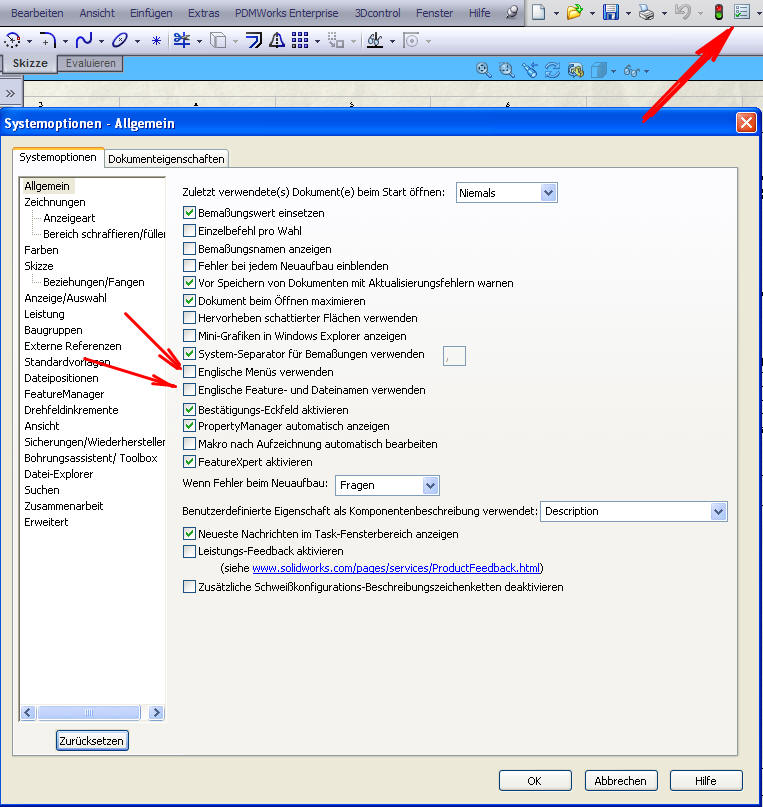Open the Description property dropdown
763x807 pixels.
tap(718, 511)
